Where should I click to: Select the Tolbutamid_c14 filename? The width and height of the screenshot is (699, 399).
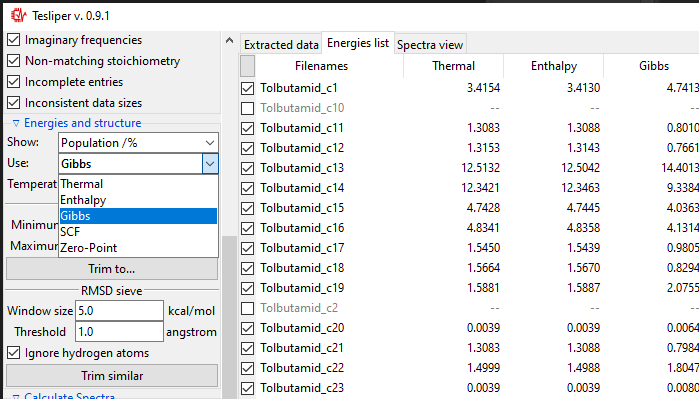click(302, 188)
